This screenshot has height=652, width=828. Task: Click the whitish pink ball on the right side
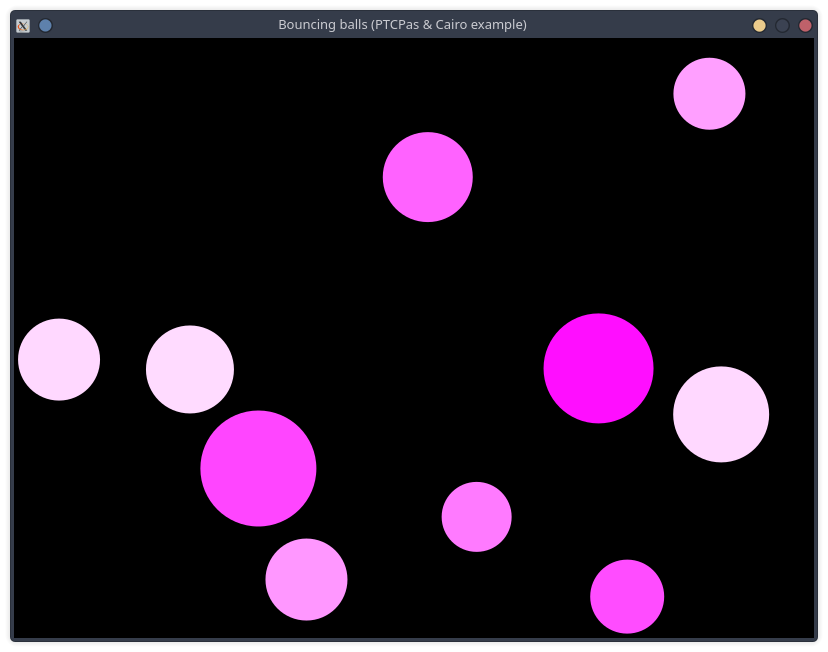coord(722,414)
